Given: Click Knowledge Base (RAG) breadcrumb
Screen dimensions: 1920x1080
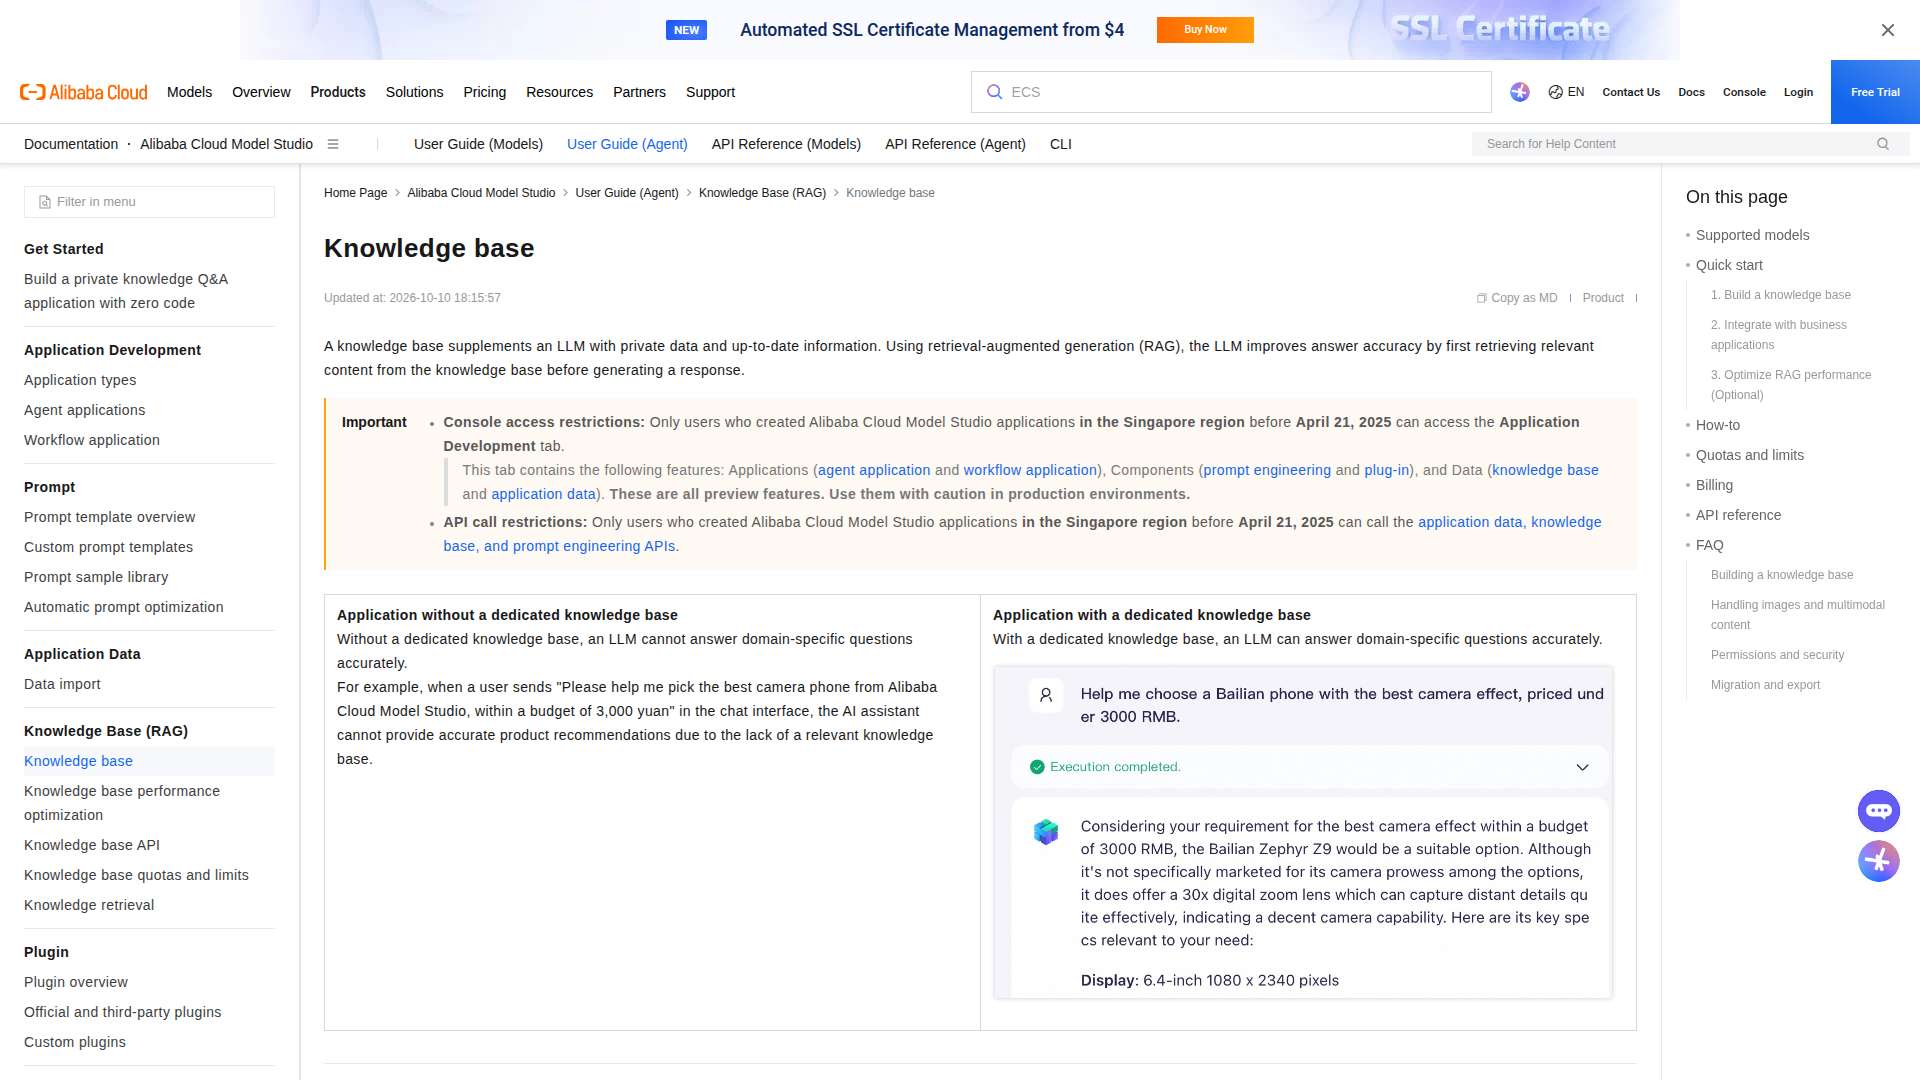Looking at the screenshot, I should [762, 193].
